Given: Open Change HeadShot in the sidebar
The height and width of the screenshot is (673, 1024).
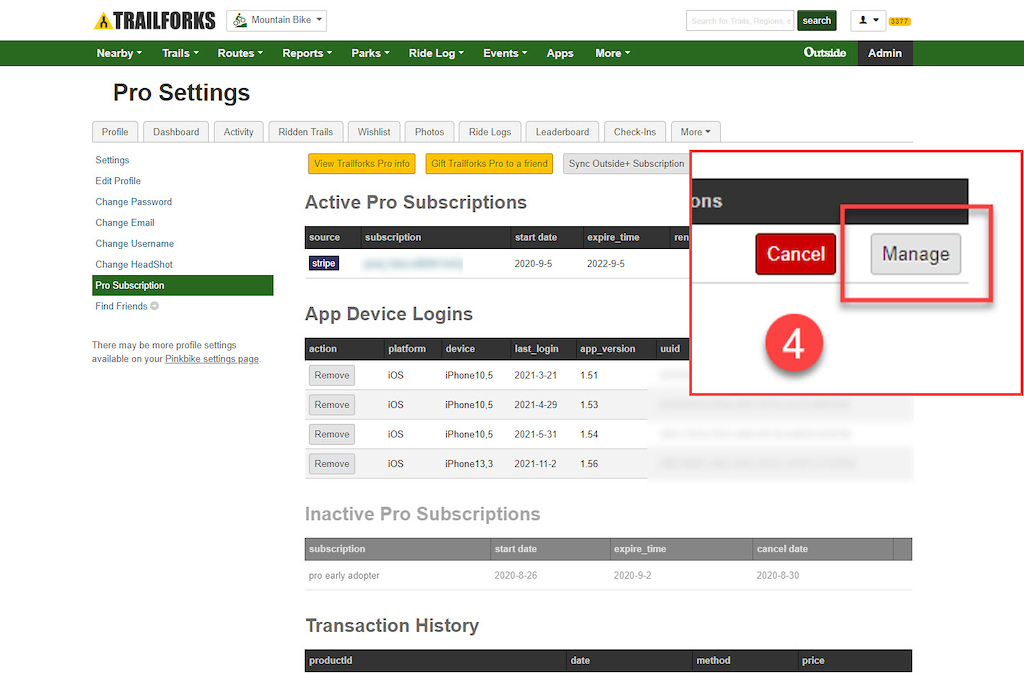Looking at the screenshot, I should [x=134, y=264].
